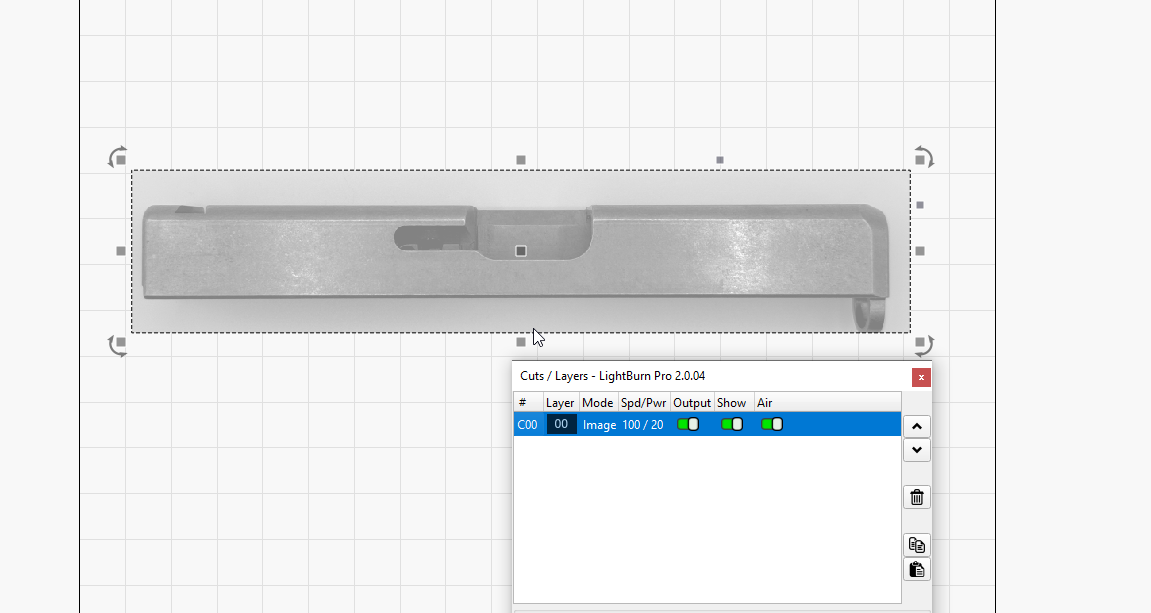
Task: Click the top-middle resize handle of the image
Action: point(521,160)
